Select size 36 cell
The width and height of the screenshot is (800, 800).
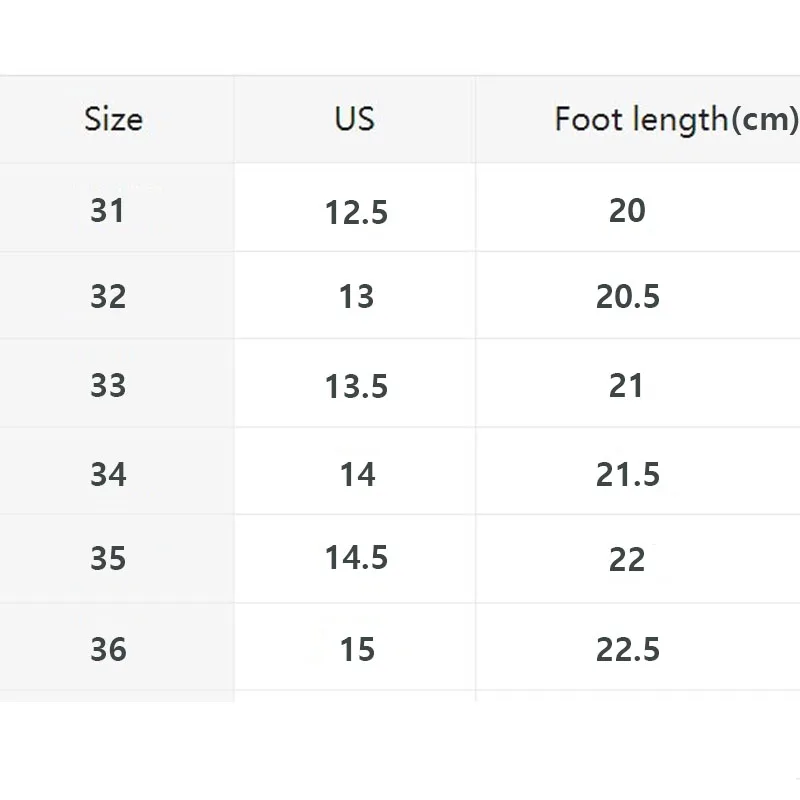pos(108,649)
